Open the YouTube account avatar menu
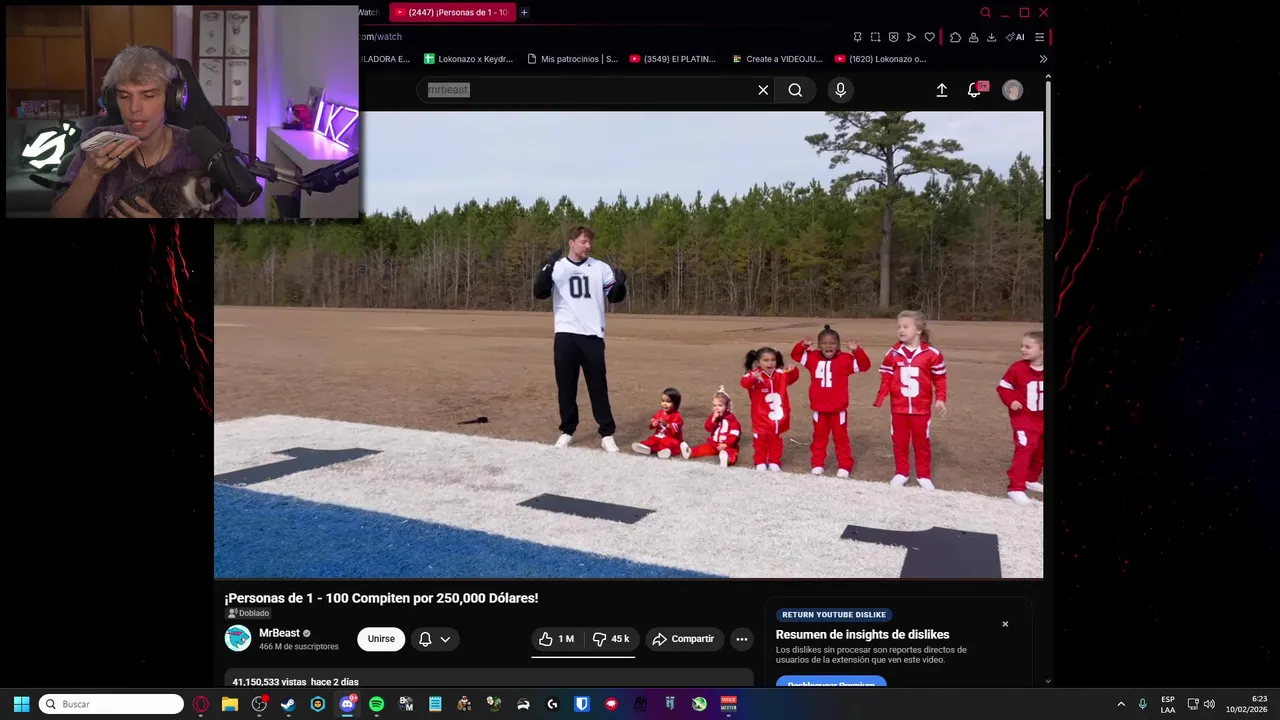The height and width of the screenshot is (720, 1280). coord(1013,90)
